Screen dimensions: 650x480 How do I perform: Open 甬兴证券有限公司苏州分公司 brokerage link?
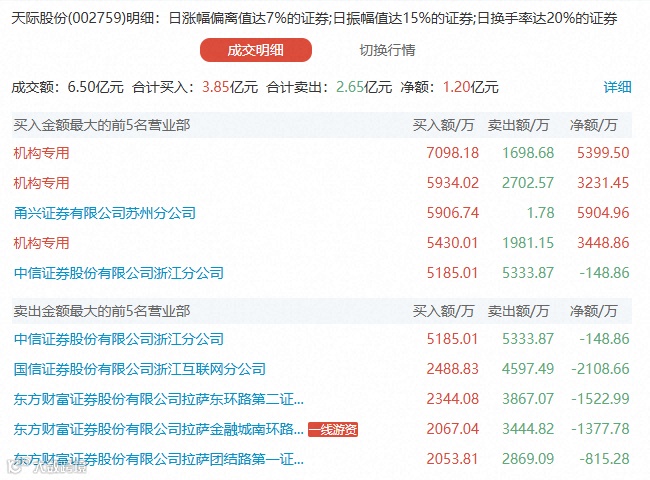point(104,213)
